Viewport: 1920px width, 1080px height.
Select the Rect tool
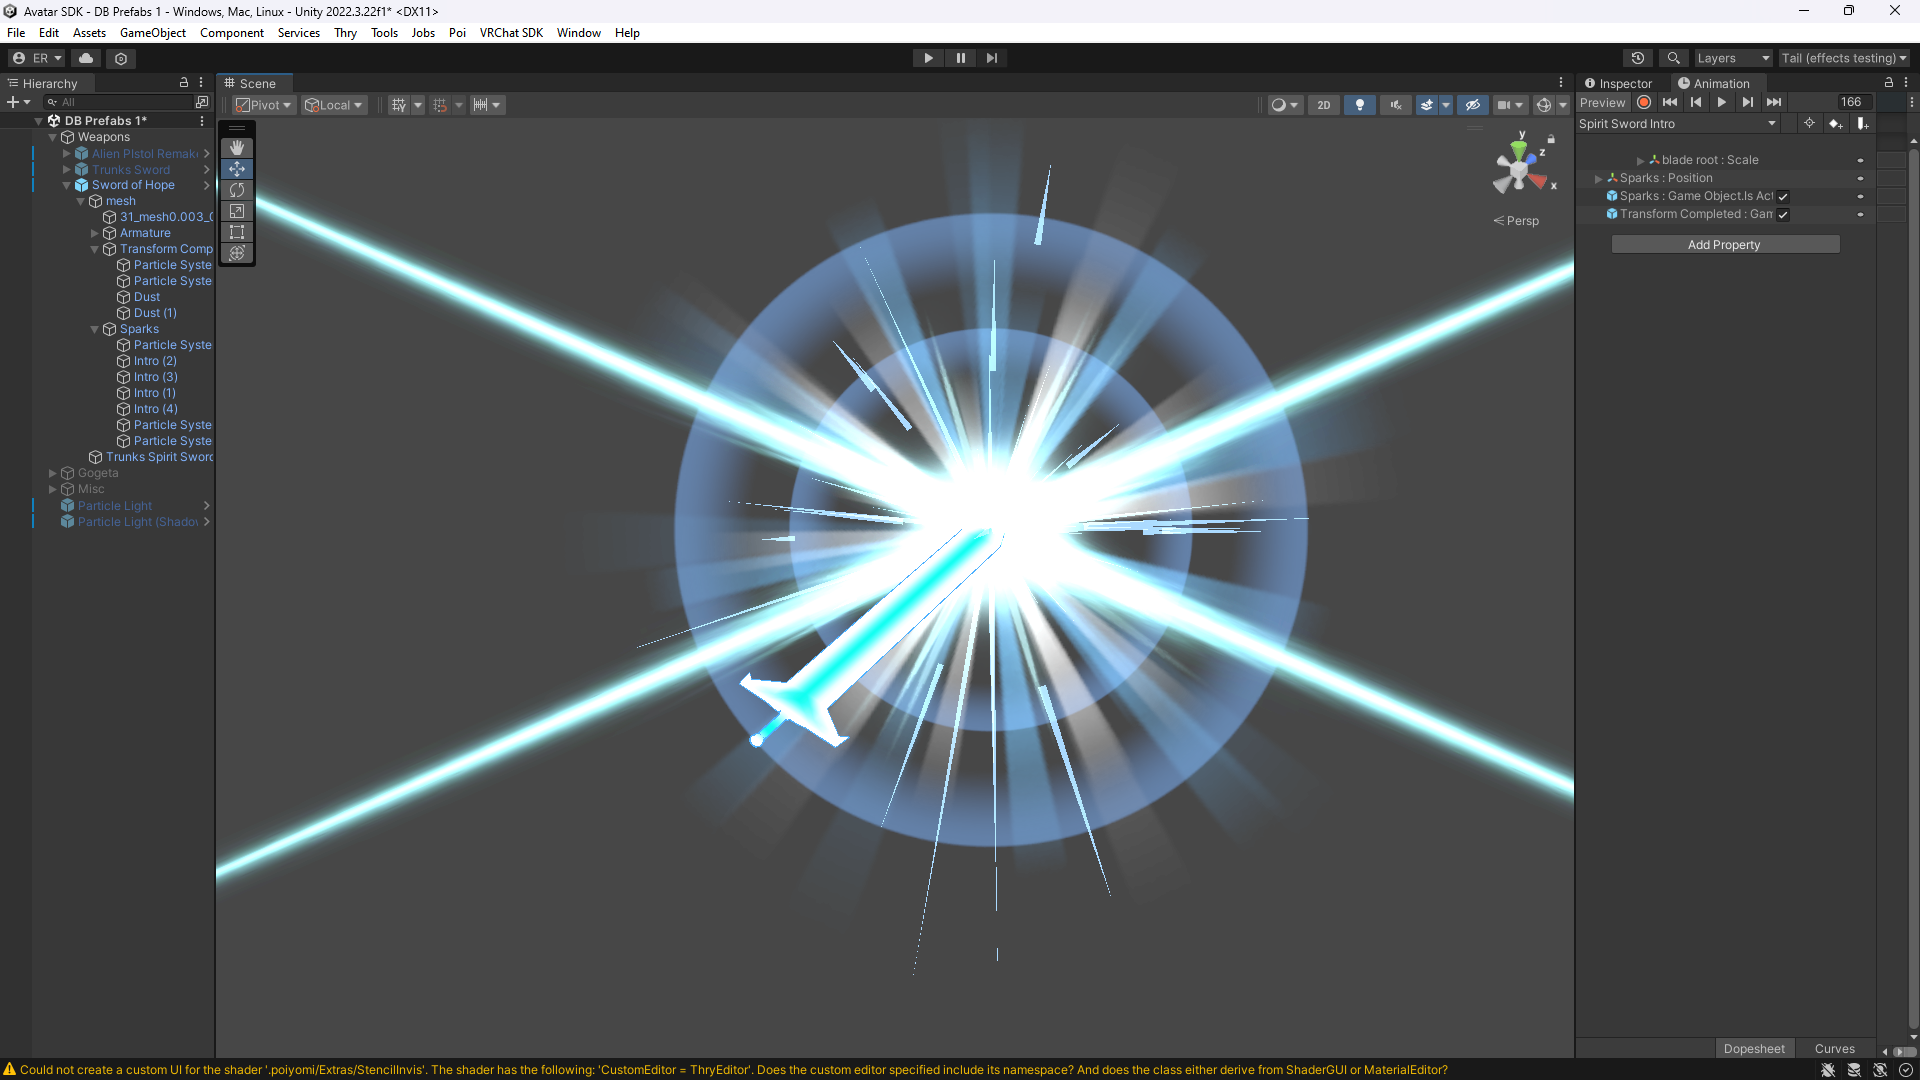coord(237,232)
